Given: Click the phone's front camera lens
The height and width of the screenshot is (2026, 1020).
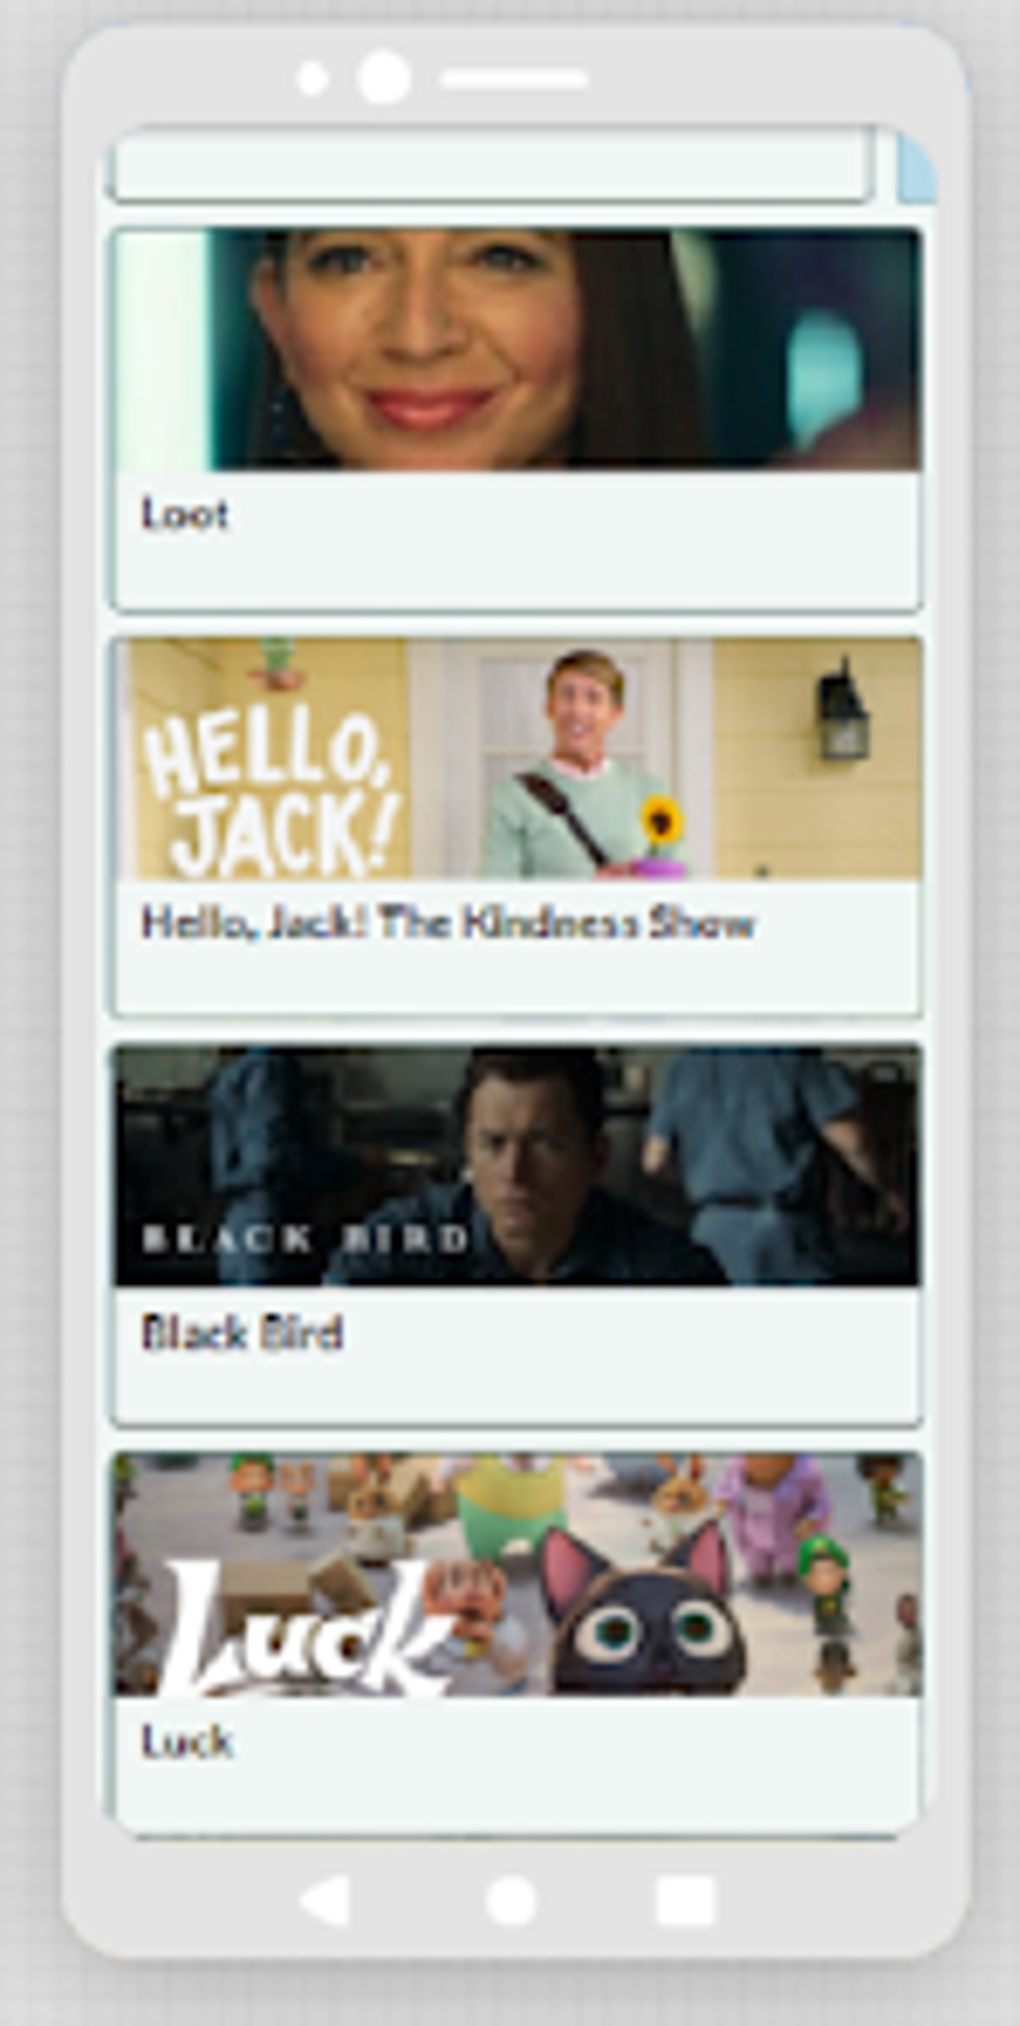Looking at the screenshot, I should pos(384,77).
